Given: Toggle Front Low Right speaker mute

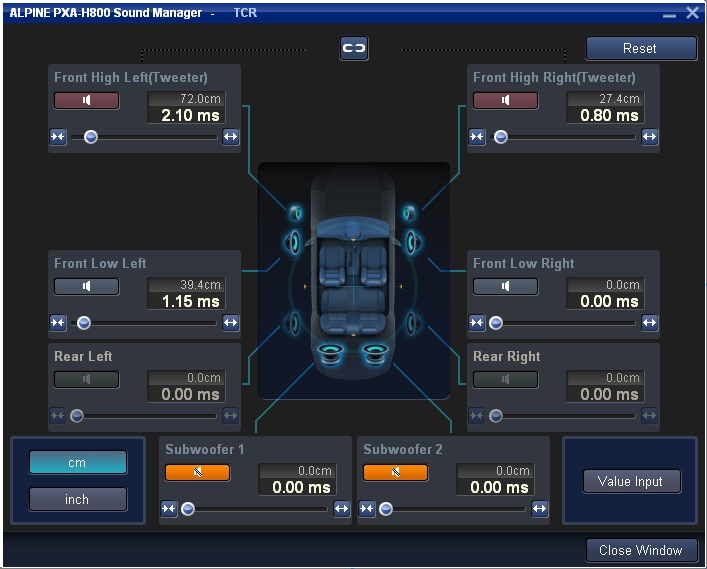Looking at the screenshot, I should click(505, 286).
